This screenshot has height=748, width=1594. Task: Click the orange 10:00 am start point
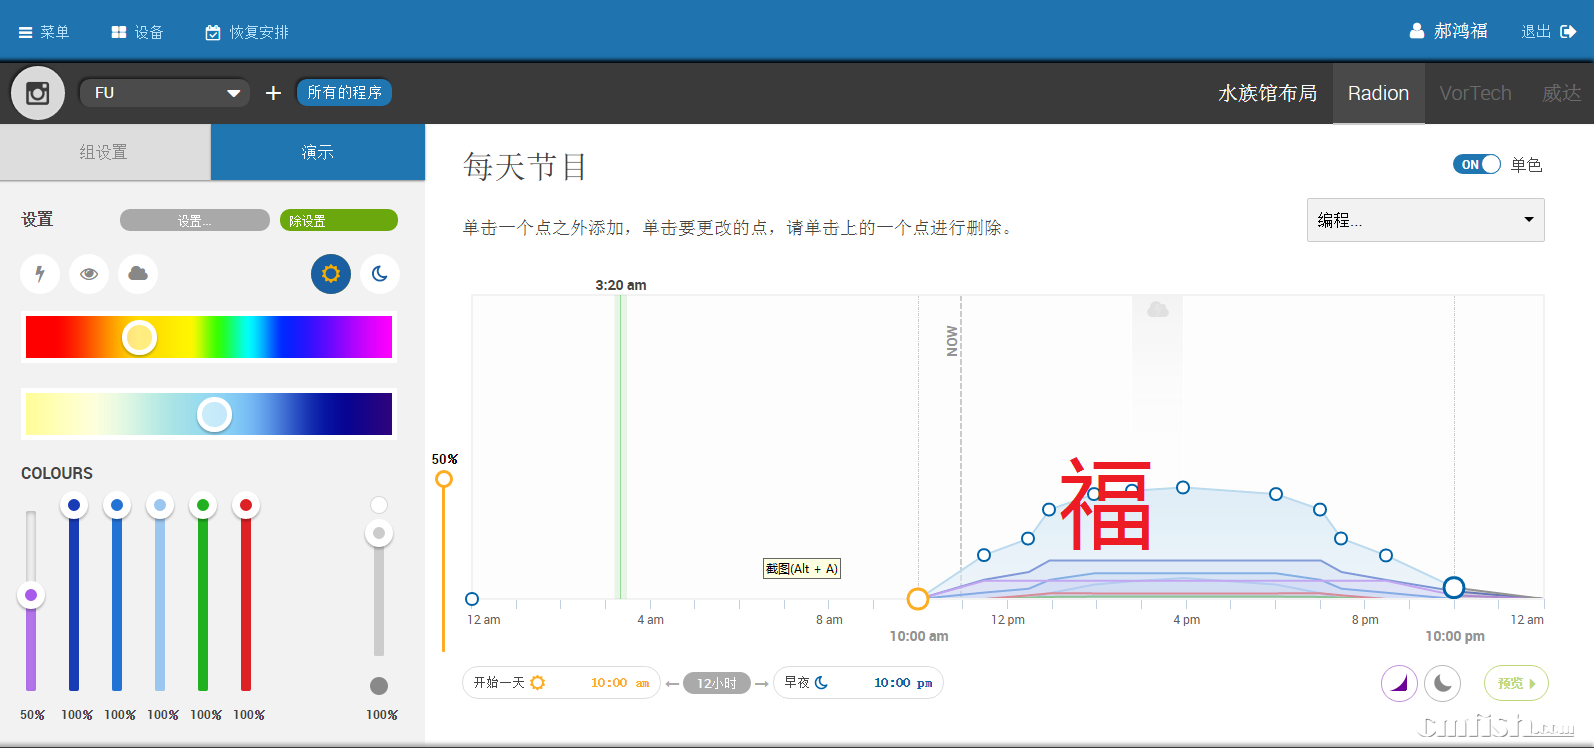(918, 599)
